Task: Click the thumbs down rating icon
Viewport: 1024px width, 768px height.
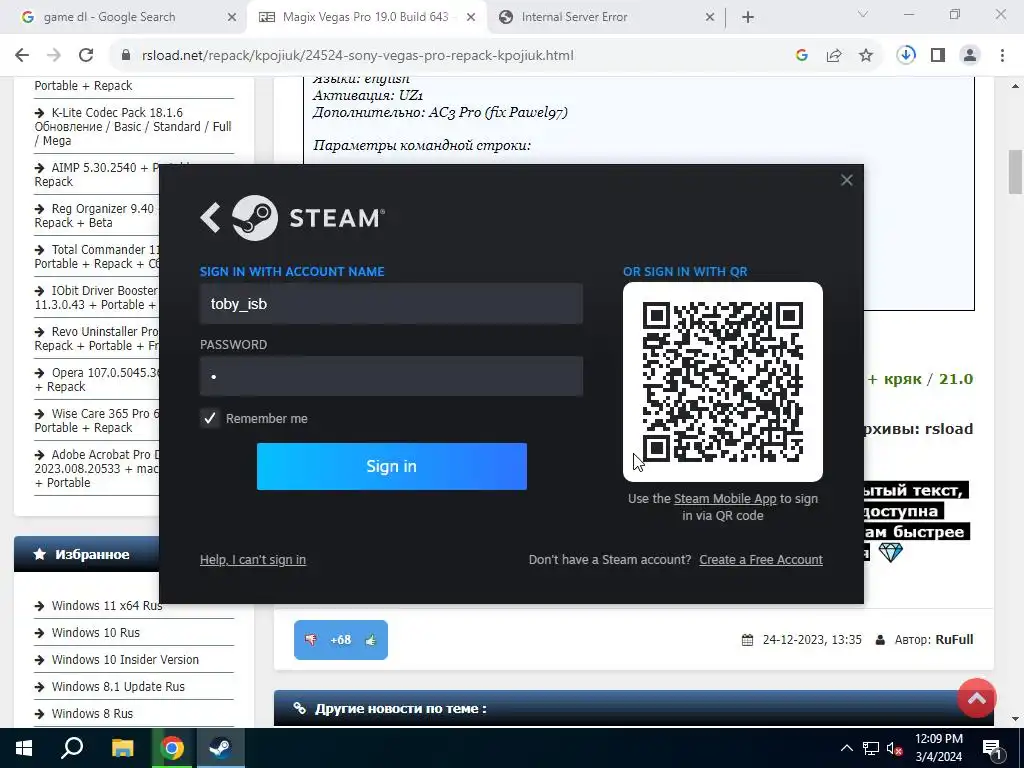Action: tap(311, 640)
